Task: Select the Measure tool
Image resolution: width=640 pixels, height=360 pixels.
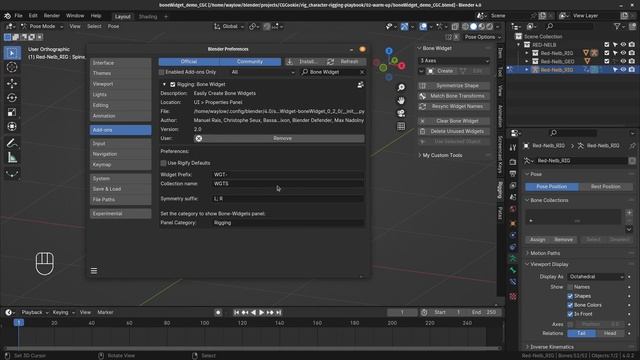Action: click(12, 157)
